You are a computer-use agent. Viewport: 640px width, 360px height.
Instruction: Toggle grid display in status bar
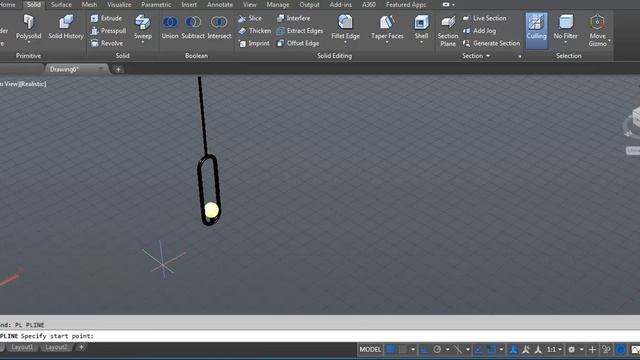391,349
